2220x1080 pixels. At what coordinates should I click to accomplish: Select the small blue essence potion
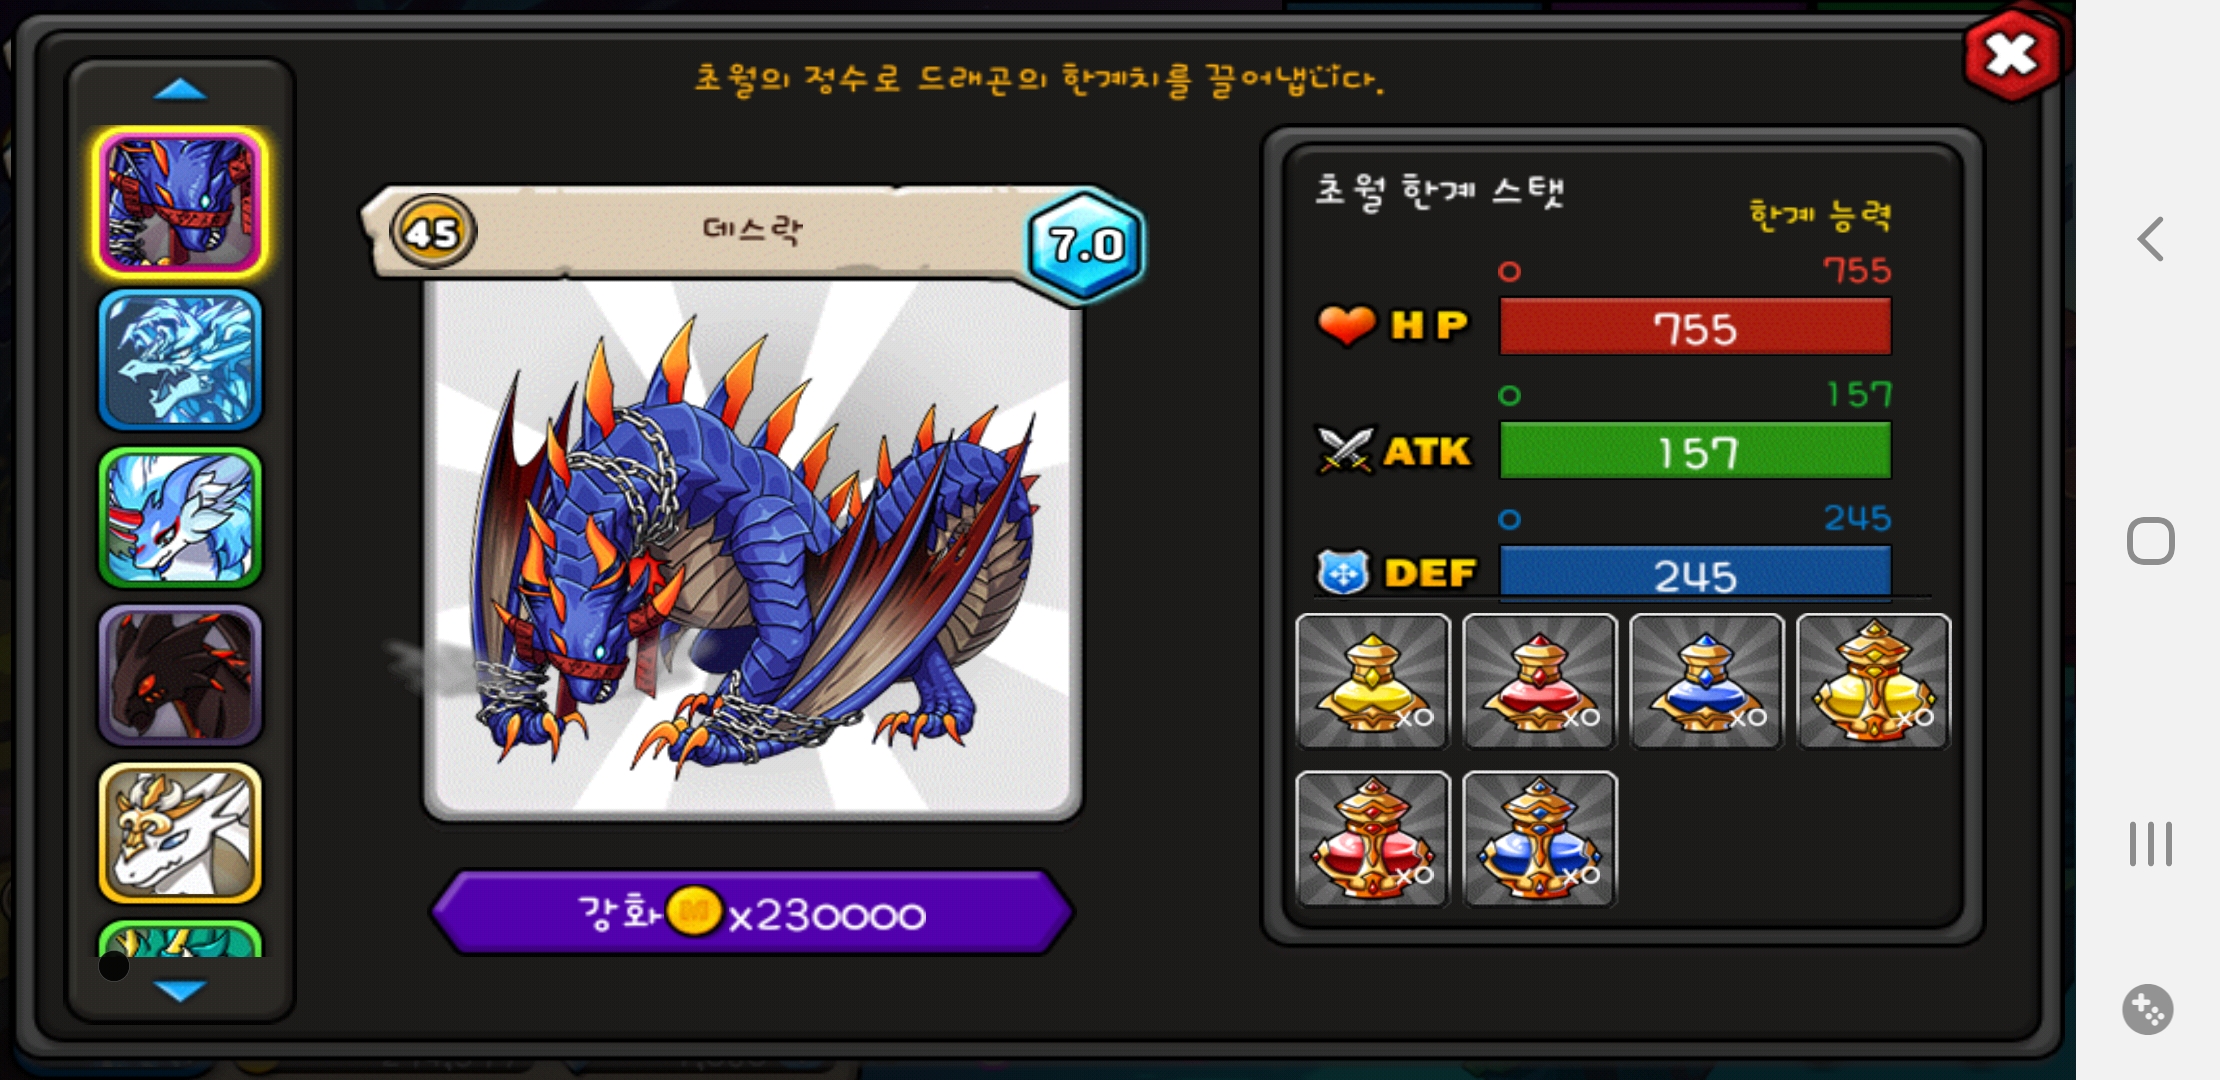pos(1707,681)
